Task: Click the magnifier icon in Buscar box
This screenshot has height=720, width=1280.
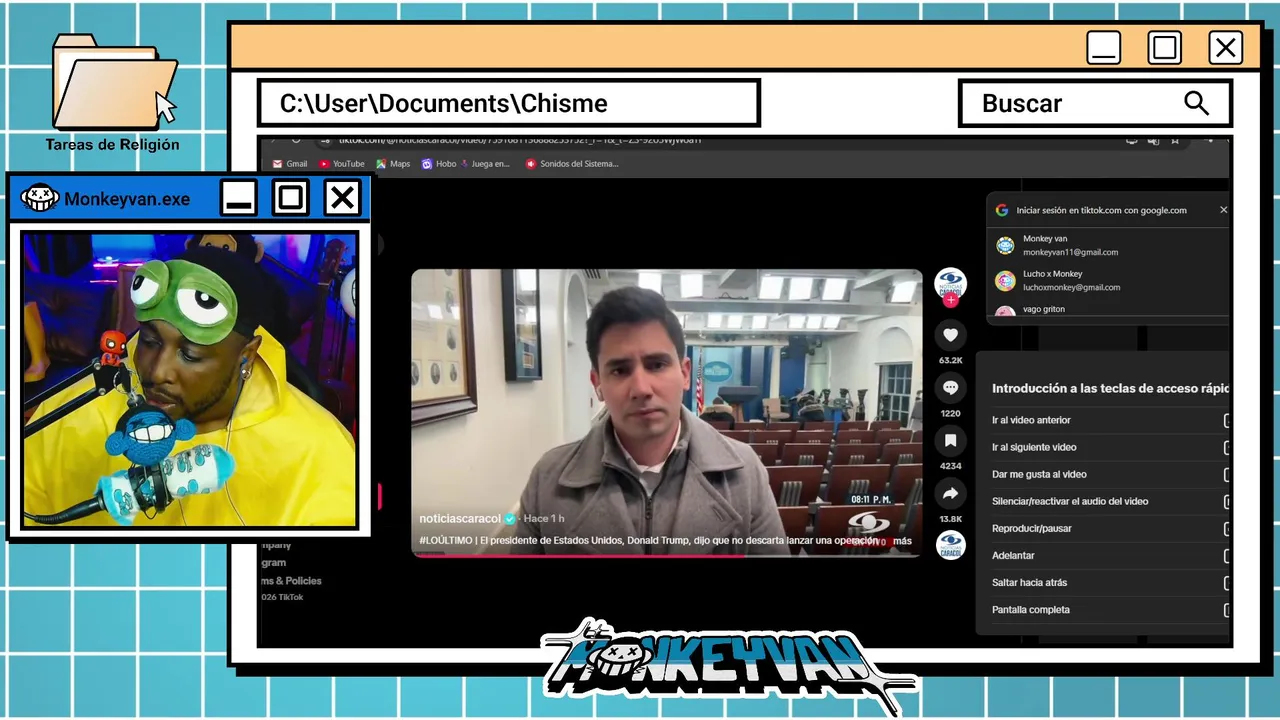Action: click(x=1196, y=103)
